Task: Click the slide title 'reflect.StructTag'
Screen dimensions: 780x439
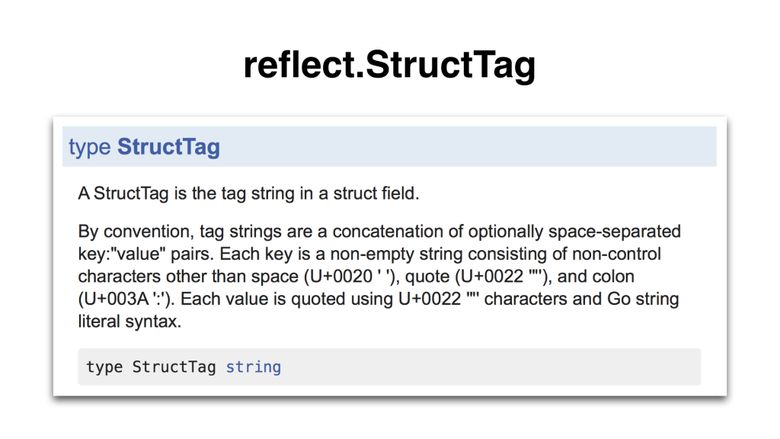Action: (389, 65)
